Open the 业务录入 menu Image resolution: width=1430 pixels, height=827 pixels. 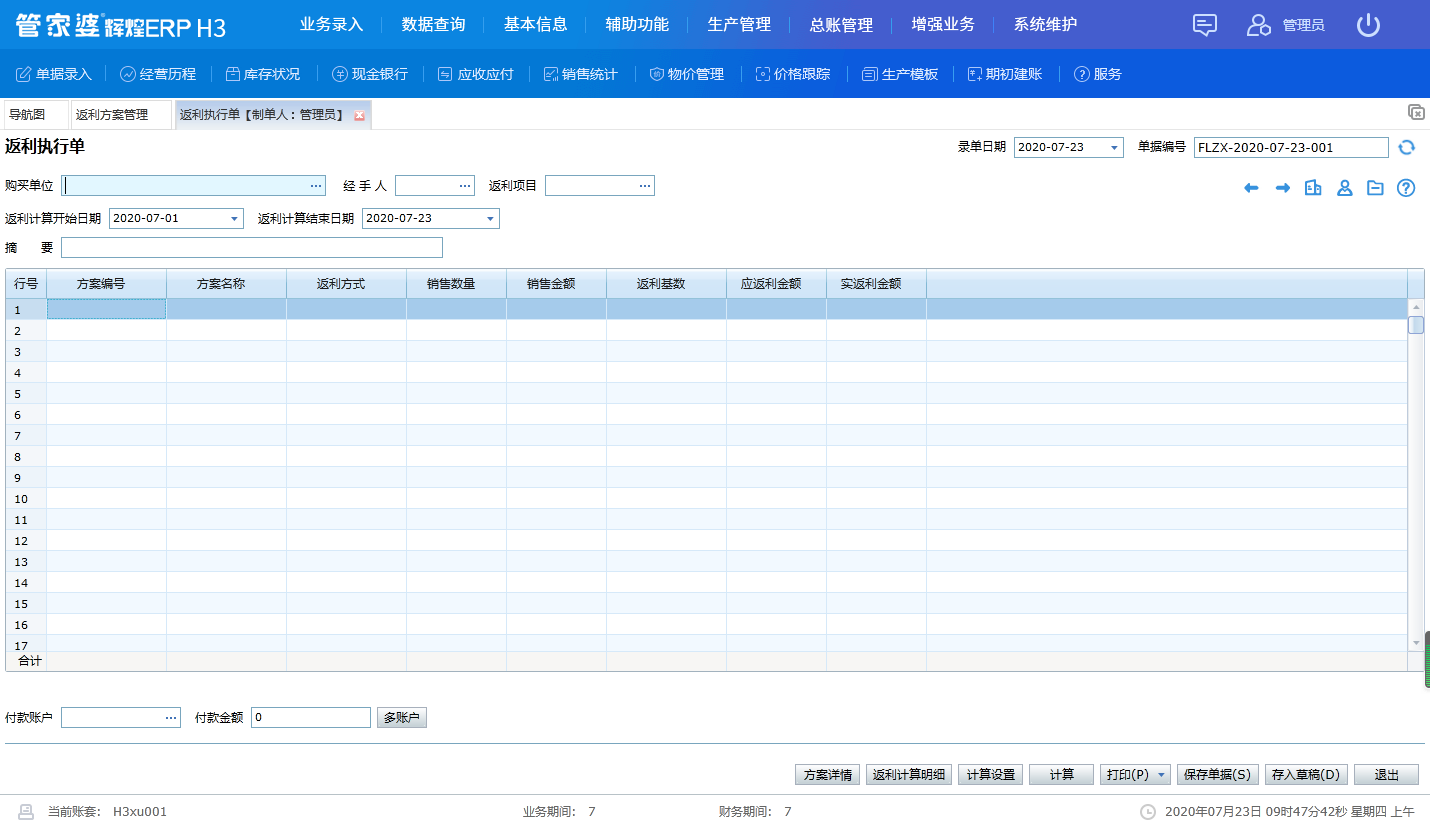(x=332, y=25)
